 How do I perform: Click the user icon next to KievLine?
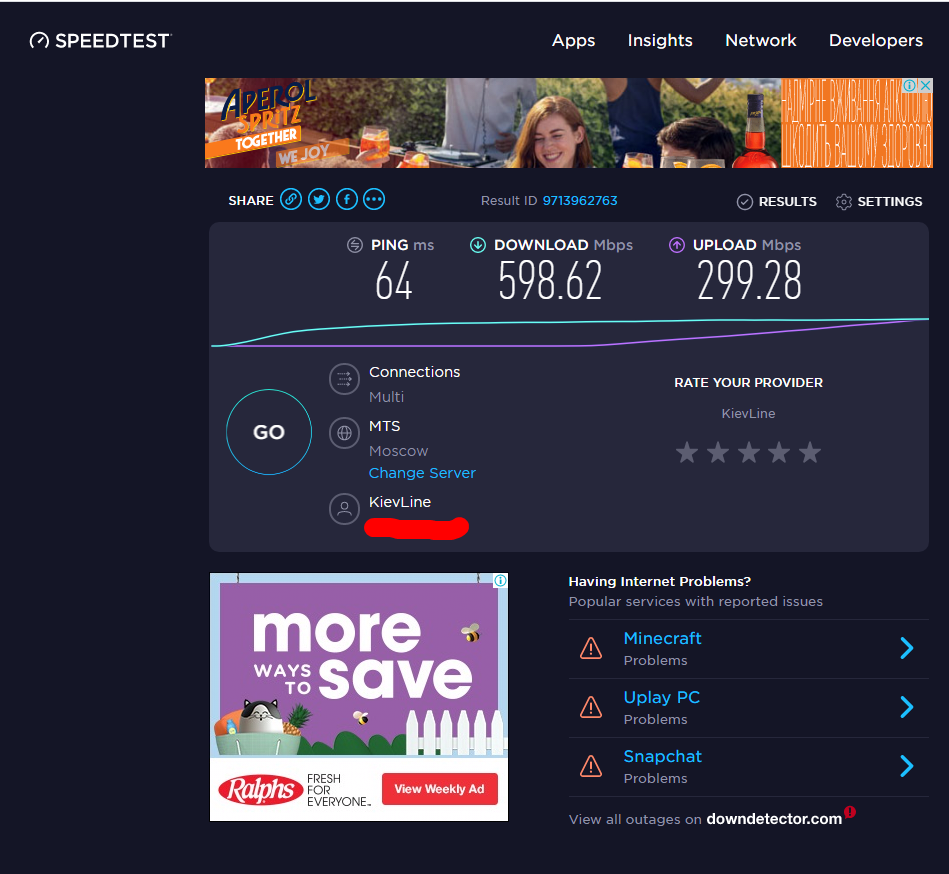pyautogui.click(x=344, y=509)
